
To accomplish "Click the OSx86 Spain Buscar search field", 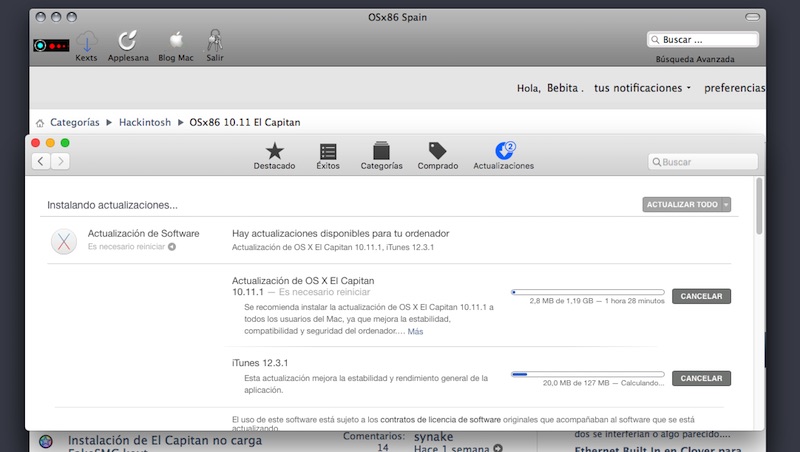I will [x=703, y=39].
